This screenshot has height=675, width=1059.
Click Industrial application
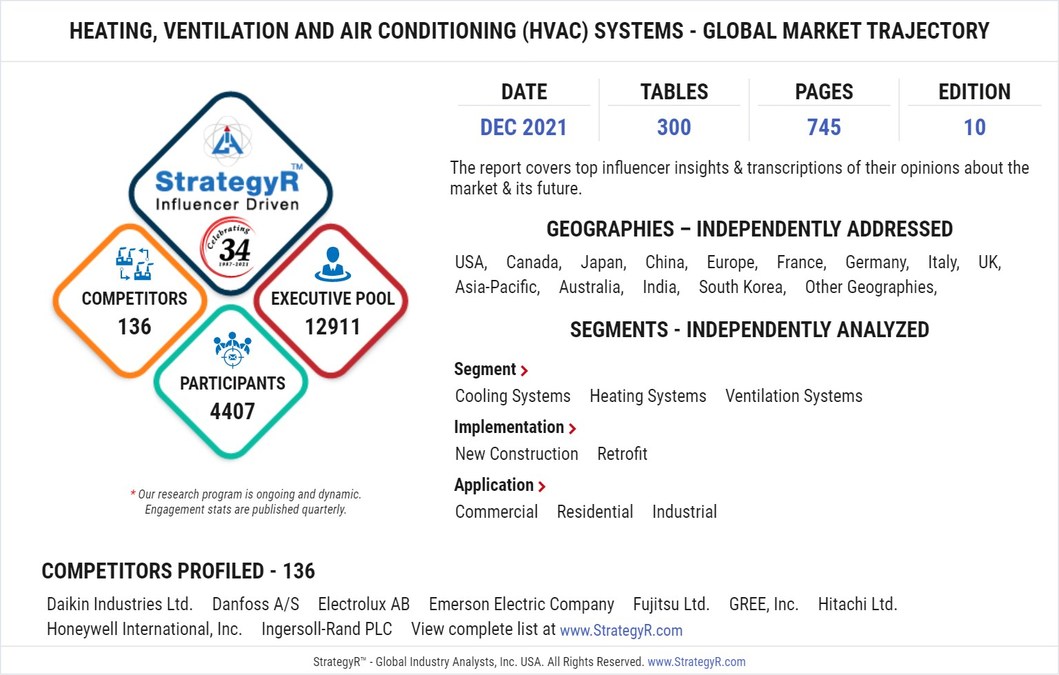pyautogui.click(x=684, y=512)
